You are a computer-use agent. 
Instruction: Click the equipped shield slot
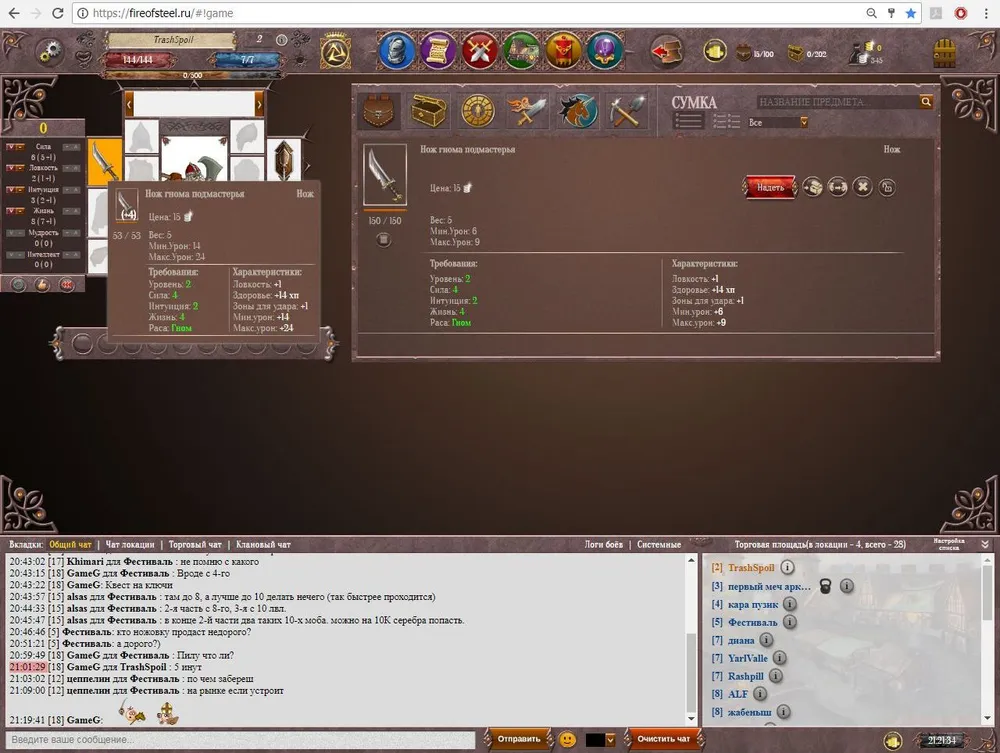[283, 159]
